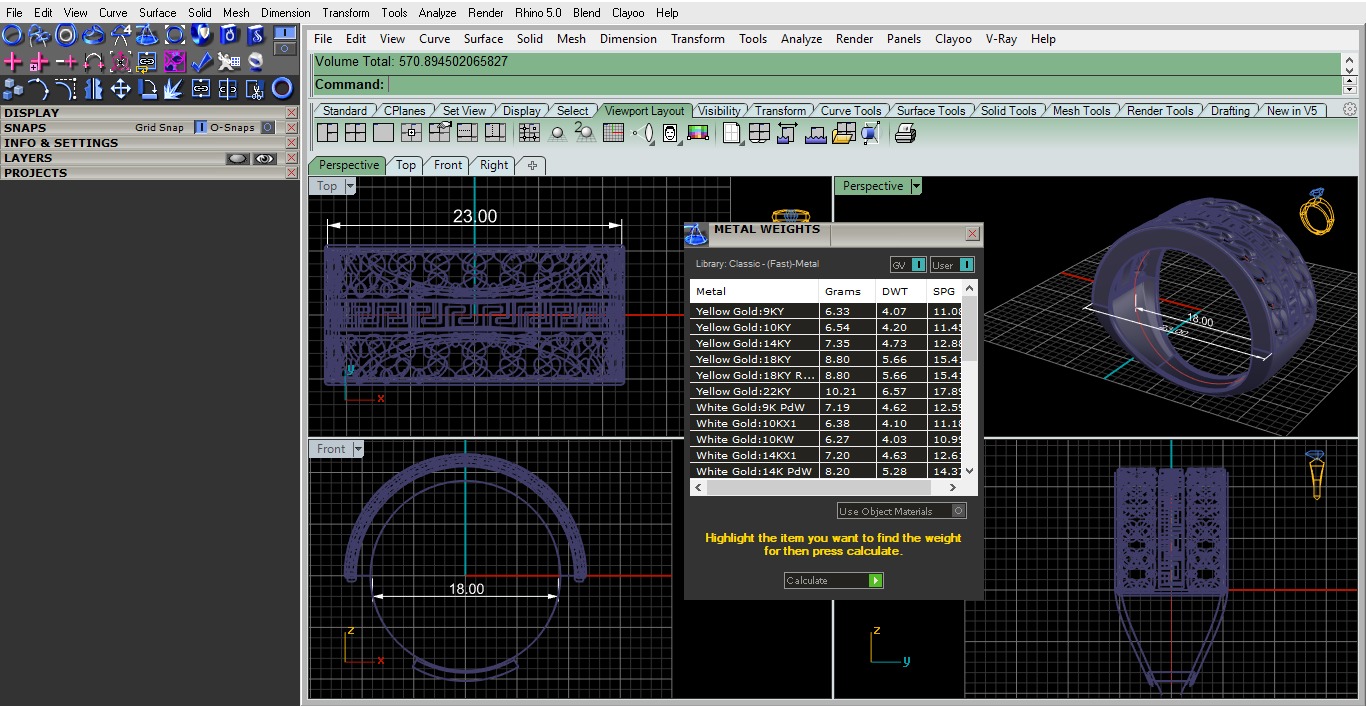Click the pink plus tool icon
This screenshot has width=1366, height=706.
coord(12,62)
